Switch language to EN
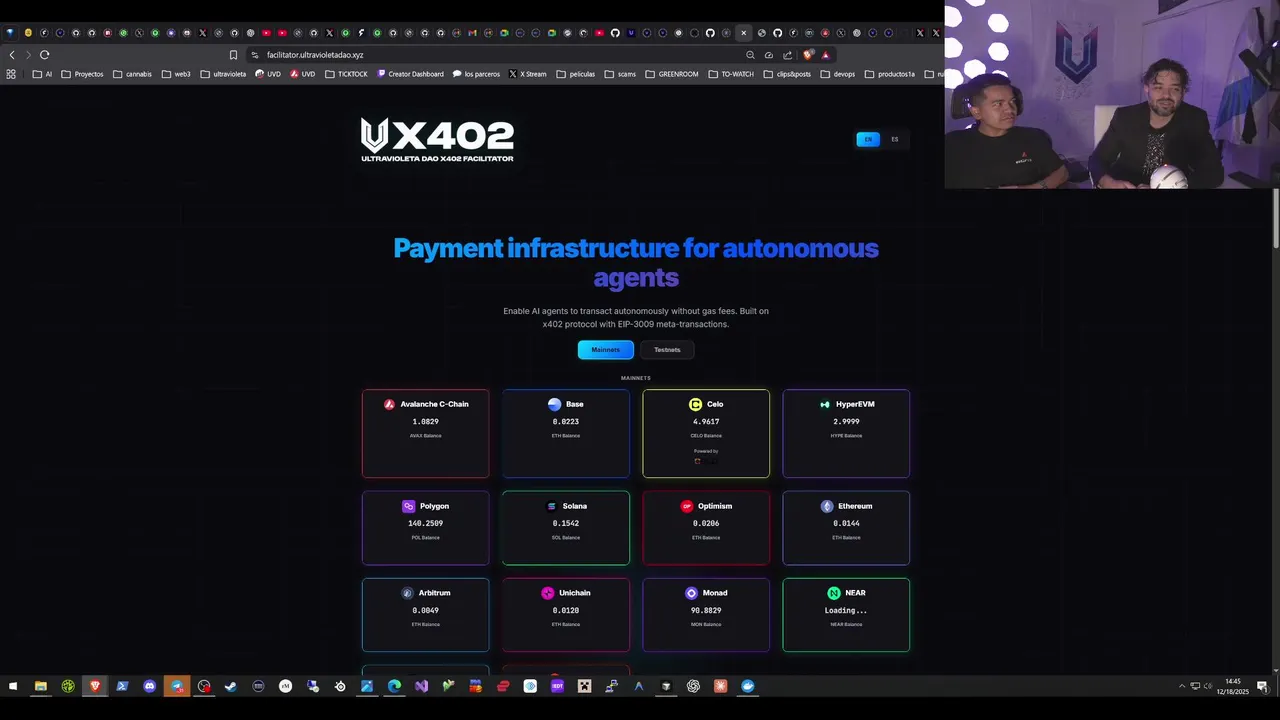Screen dimensions: 1280x720 point(868,139)
